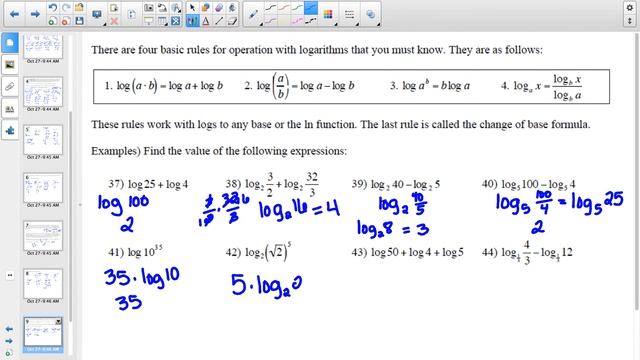
Task: Open page 5 thumbnail in page sorter
Action: coord(43,140)
